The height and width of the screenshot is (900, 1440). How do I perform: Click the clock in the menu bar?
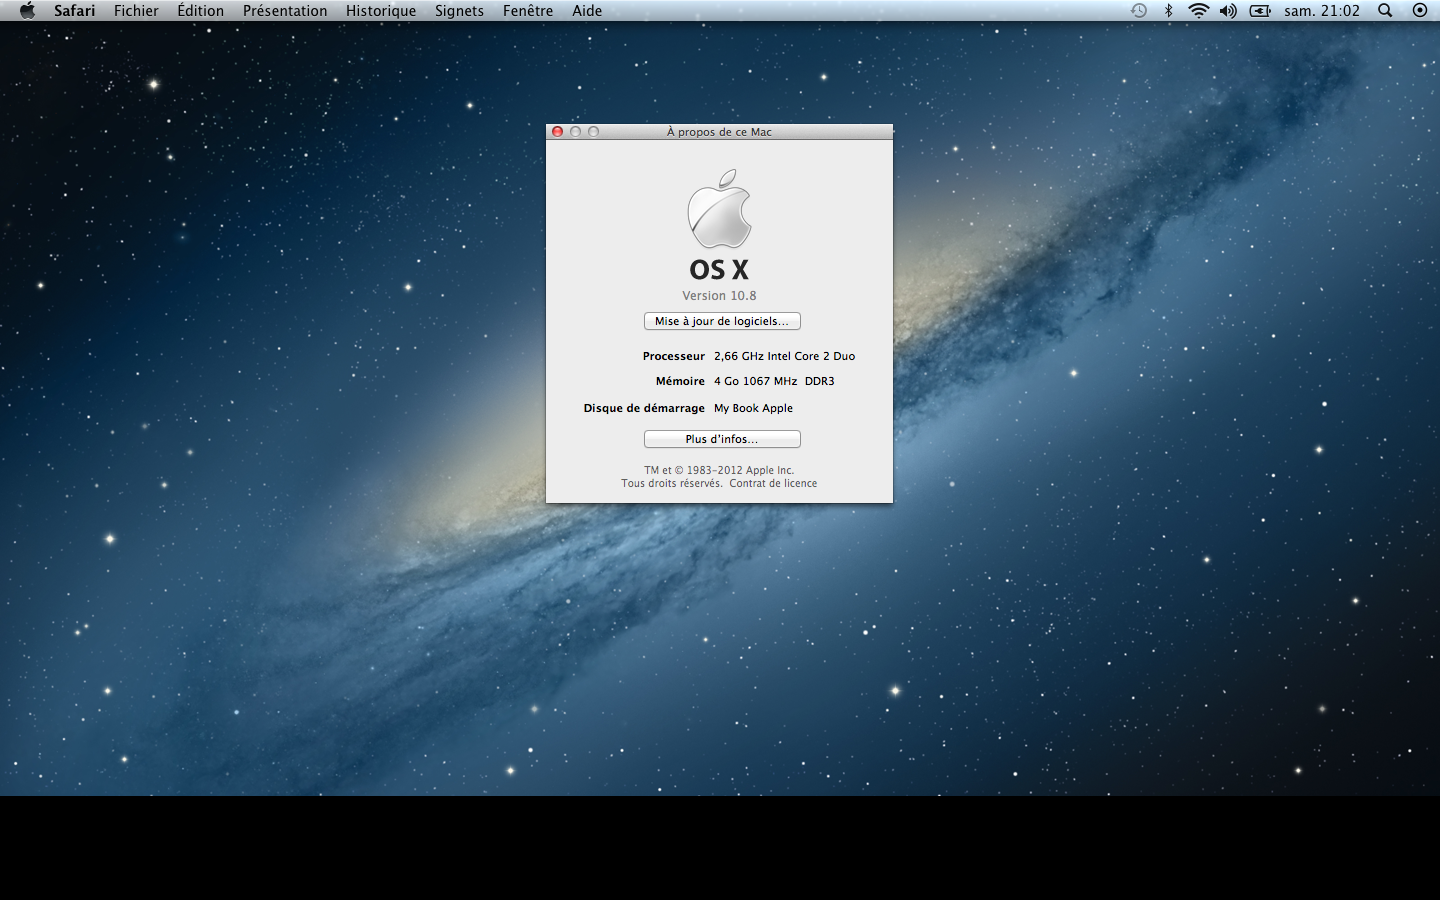tap(1322, 10)
